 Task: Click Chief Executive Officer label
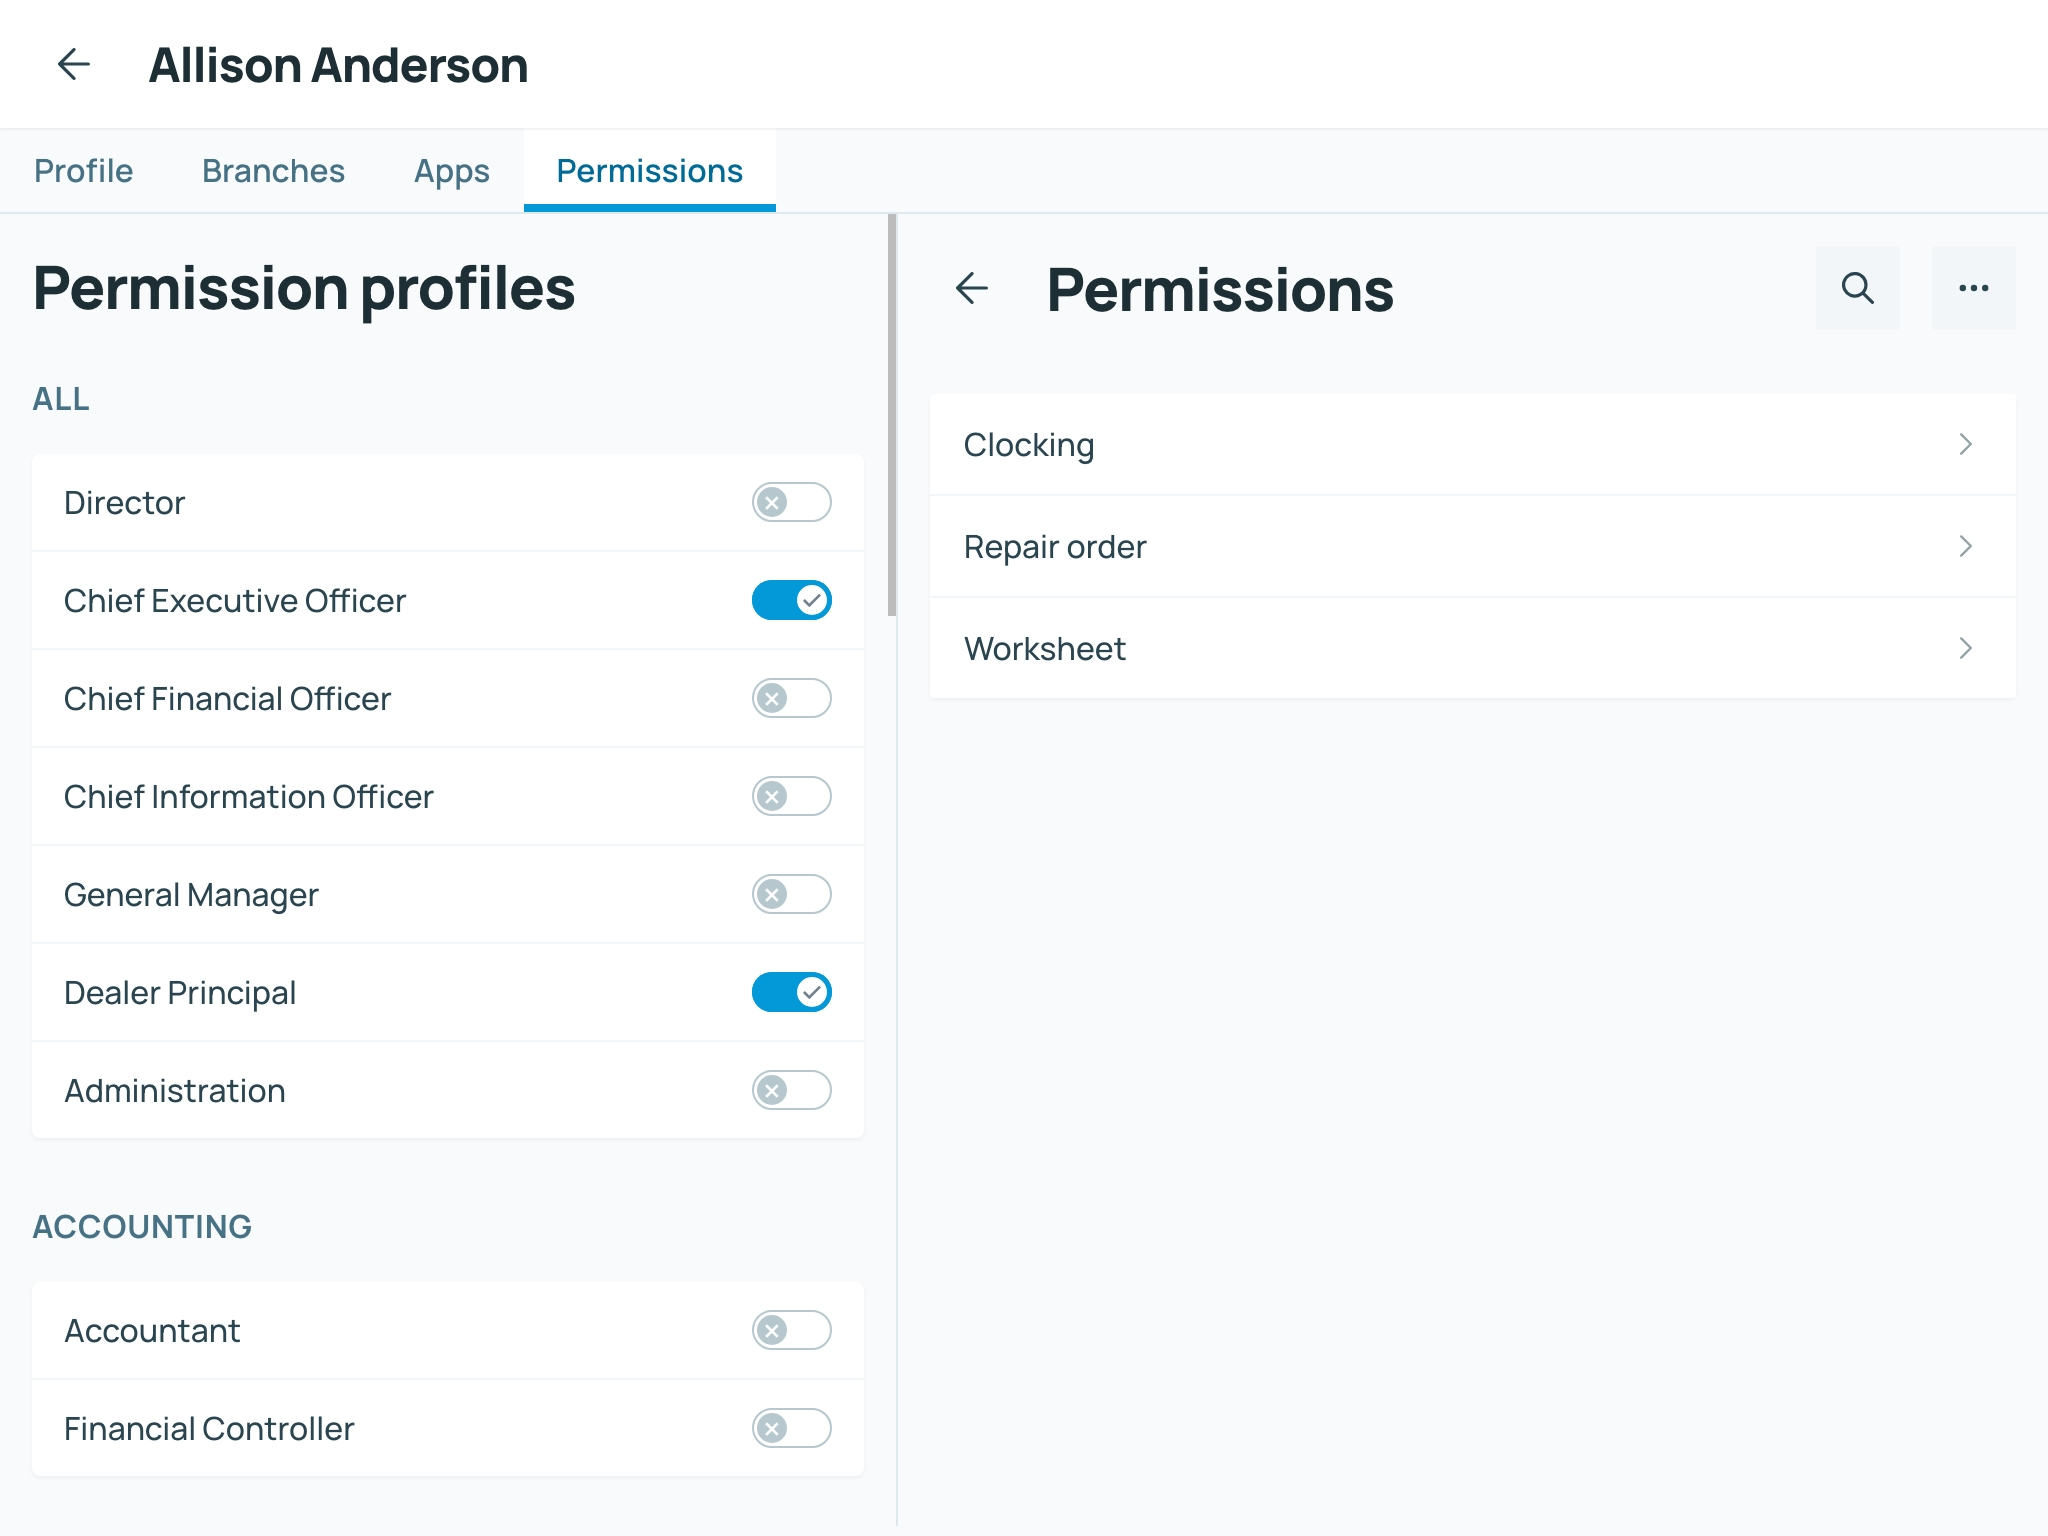(x=235, y=600)
